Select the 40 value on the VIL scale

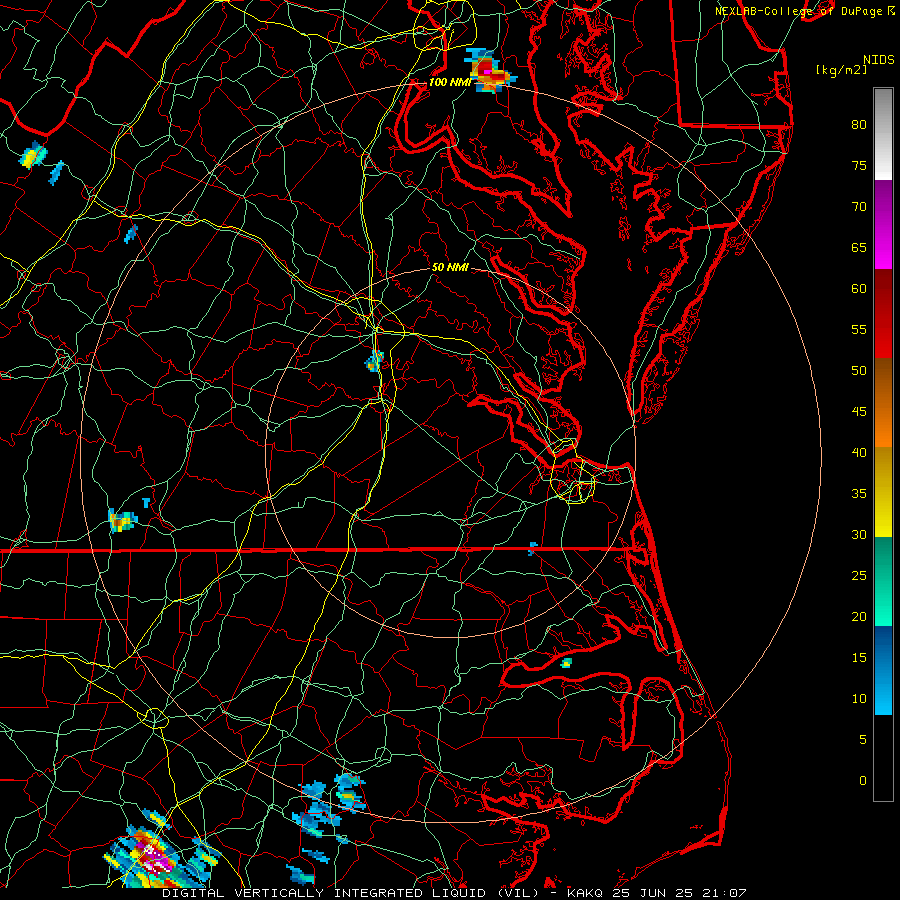859,453
